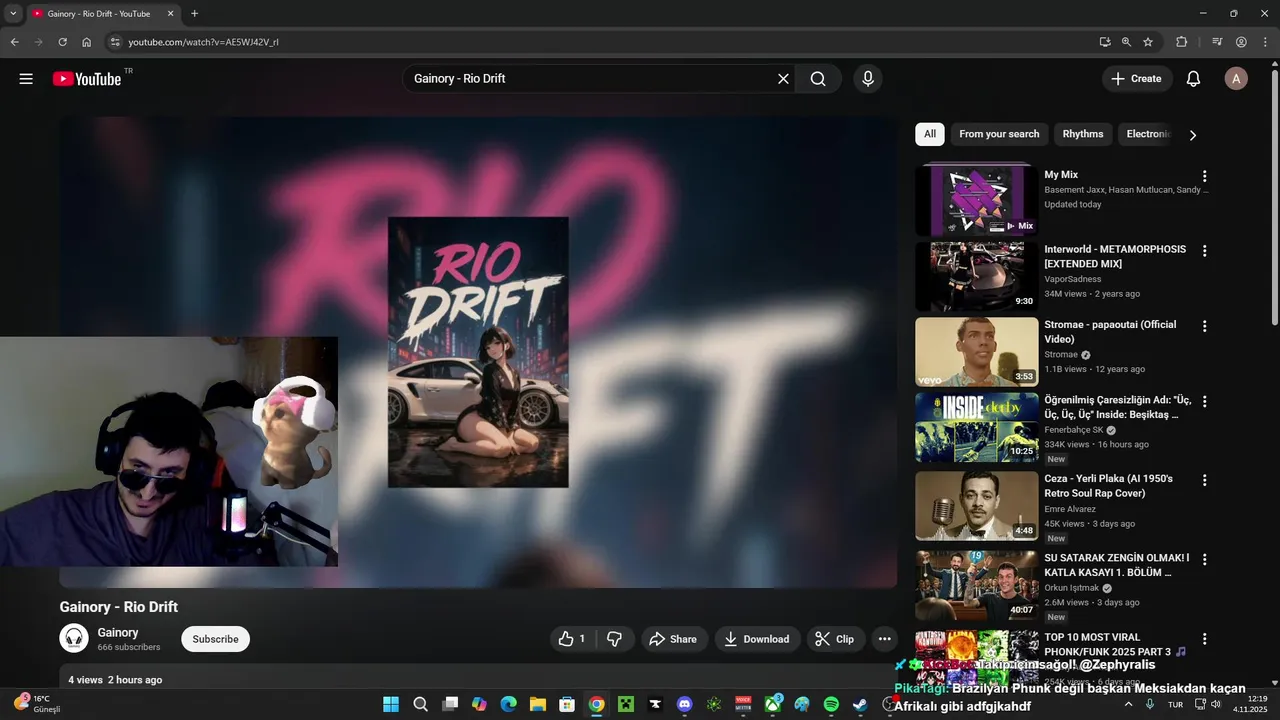Open the Interworld METAMORPHOSIS thumbnail
Viewport: 1280px width, 720px height.
976,276
